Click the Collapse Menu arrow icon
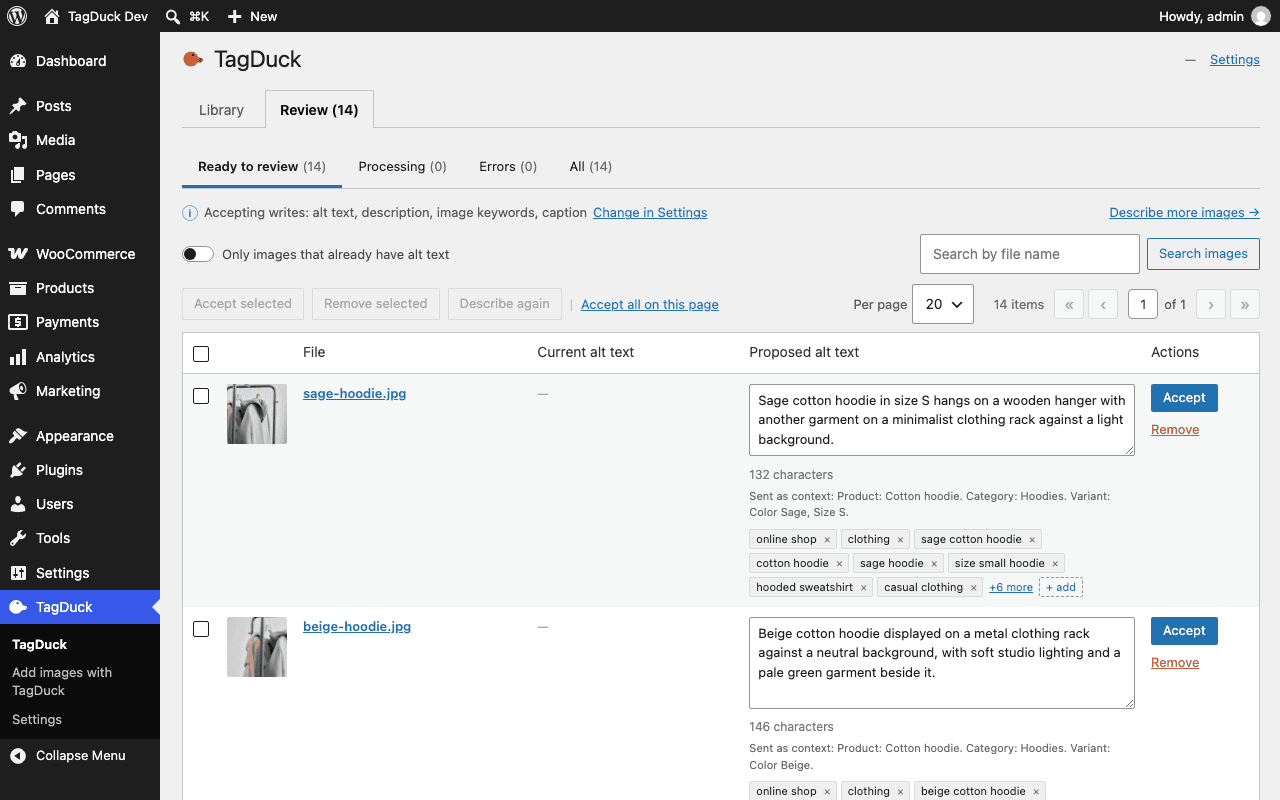 click(18, 756)
